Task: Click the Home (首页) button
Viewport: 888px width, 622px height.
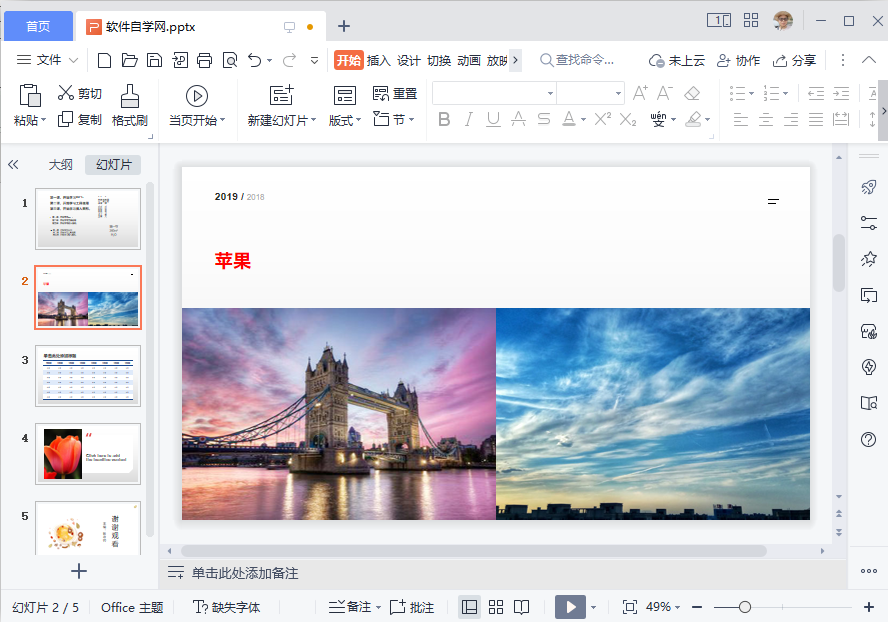Action: 39,27
